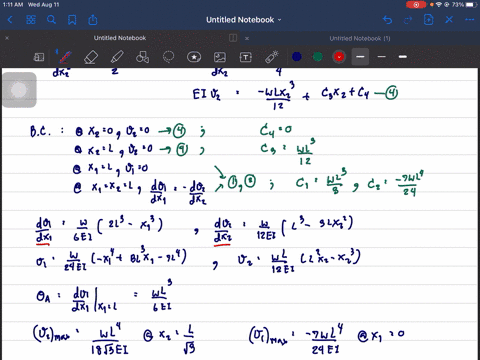Choose the red pen color
Image resolution: width=480 pixels, height=360 pixels.
click(339, 57)
